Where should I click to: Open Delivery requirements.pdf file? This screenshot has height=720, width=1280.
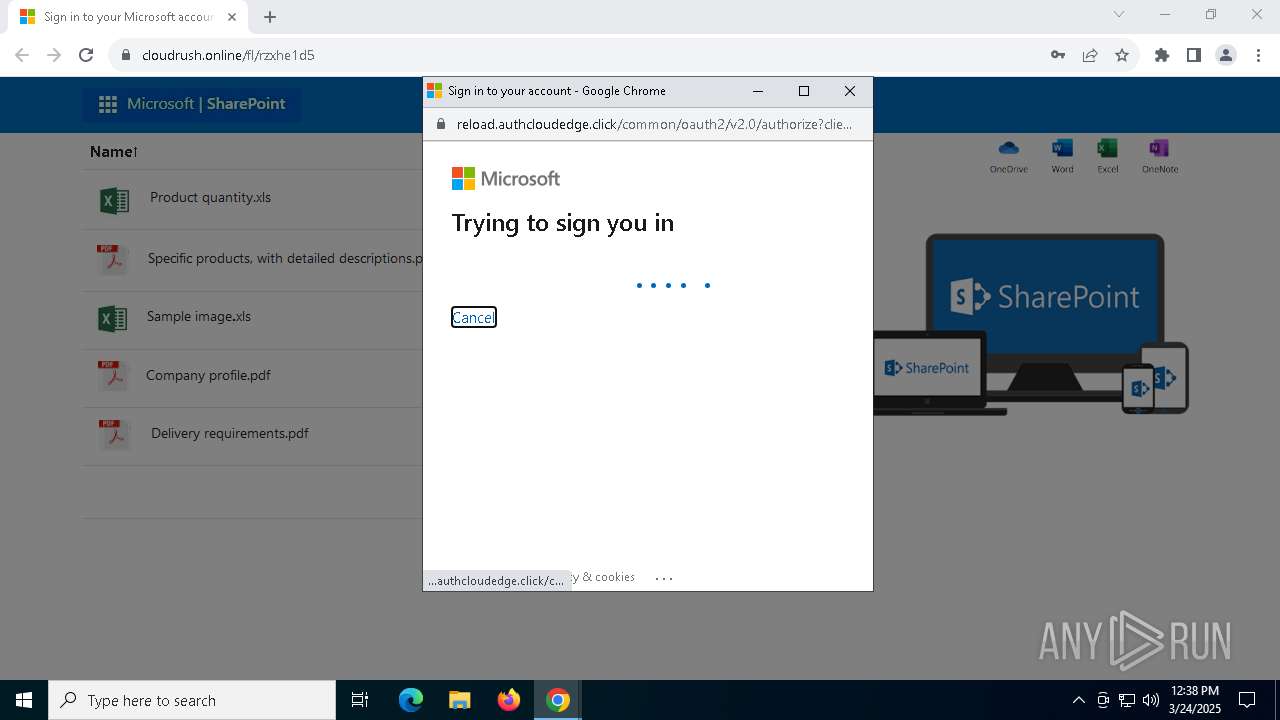(x=230, y=433)
